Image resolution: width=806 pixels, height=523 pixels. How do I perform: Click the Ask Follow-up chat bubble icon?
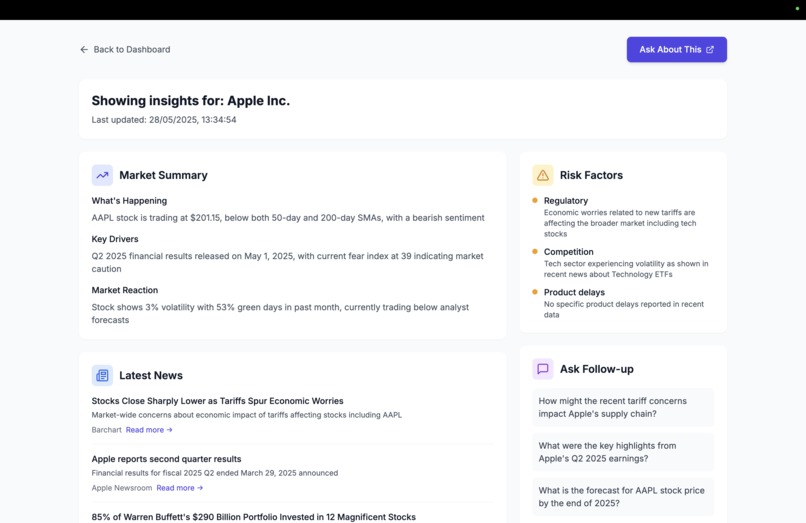[543, 369]
